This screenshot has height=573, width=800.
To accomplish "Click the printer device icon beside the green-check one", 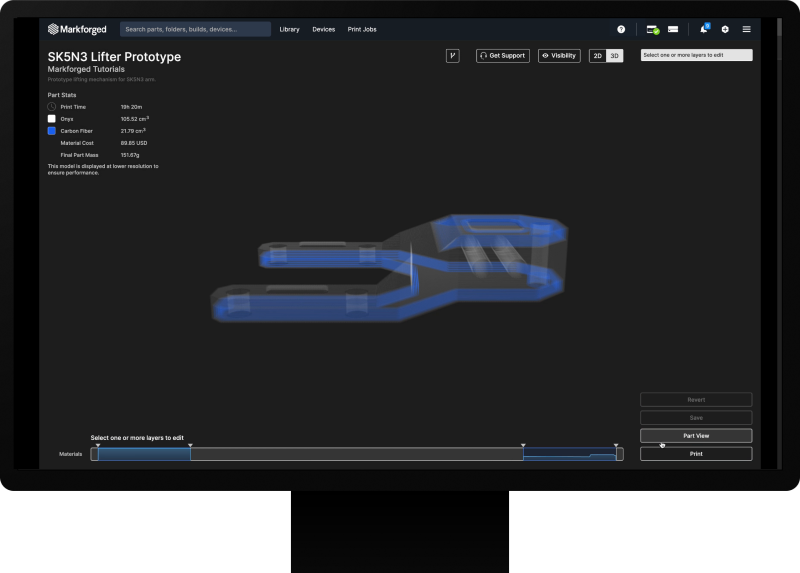I will 673,29.
